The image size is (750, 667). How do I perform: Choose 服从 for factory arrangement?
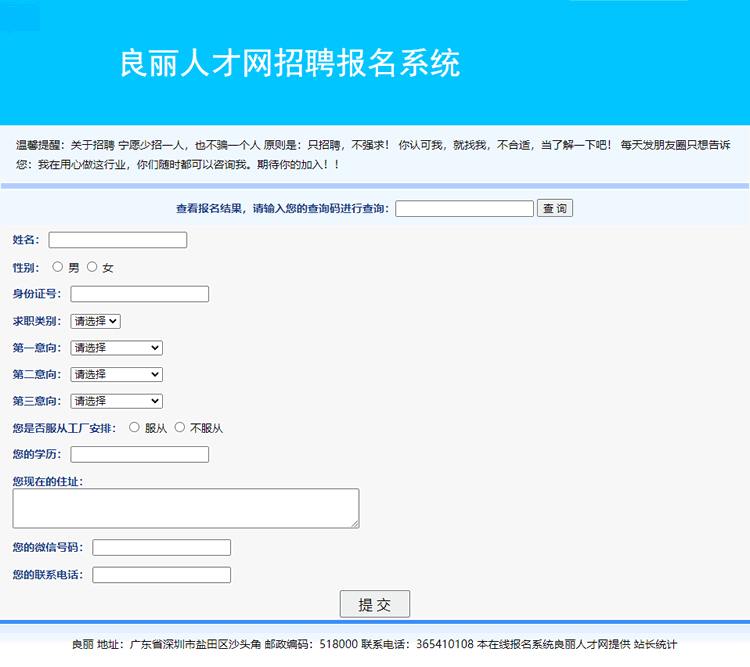pos(135,427)
